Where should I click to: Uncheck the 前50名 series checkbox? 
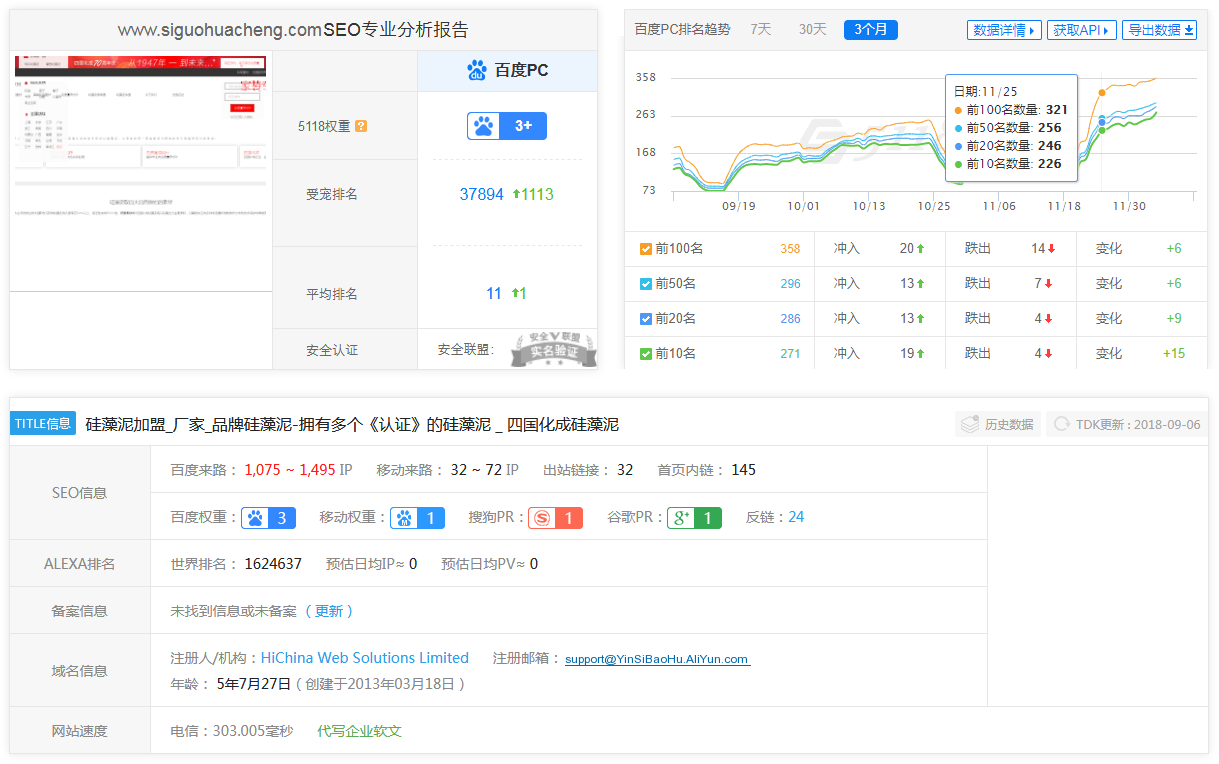pyautogui.click(x=645, y=284)
